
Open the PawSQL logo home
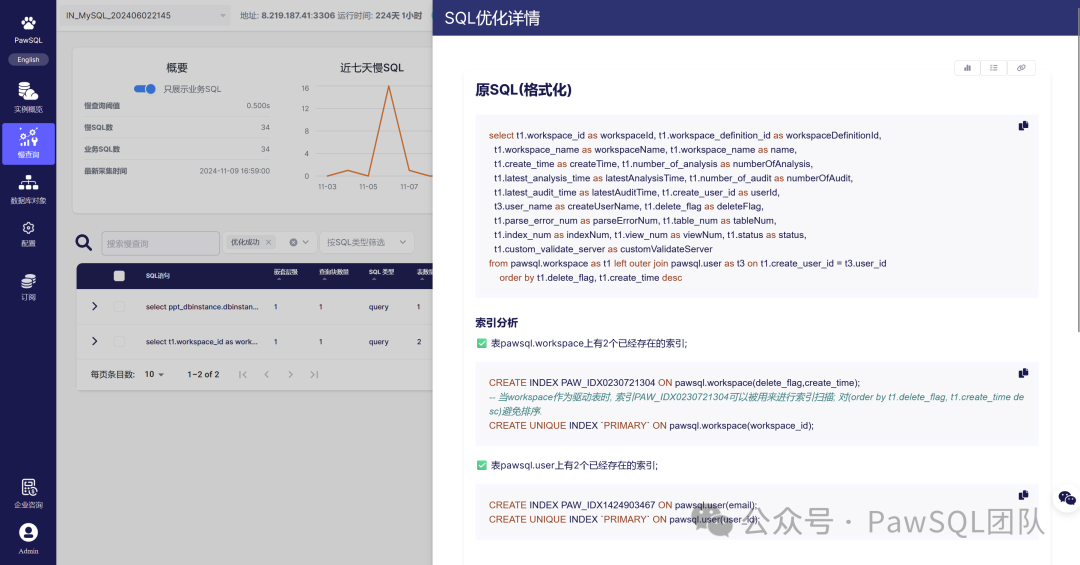[x=28, y=30]
